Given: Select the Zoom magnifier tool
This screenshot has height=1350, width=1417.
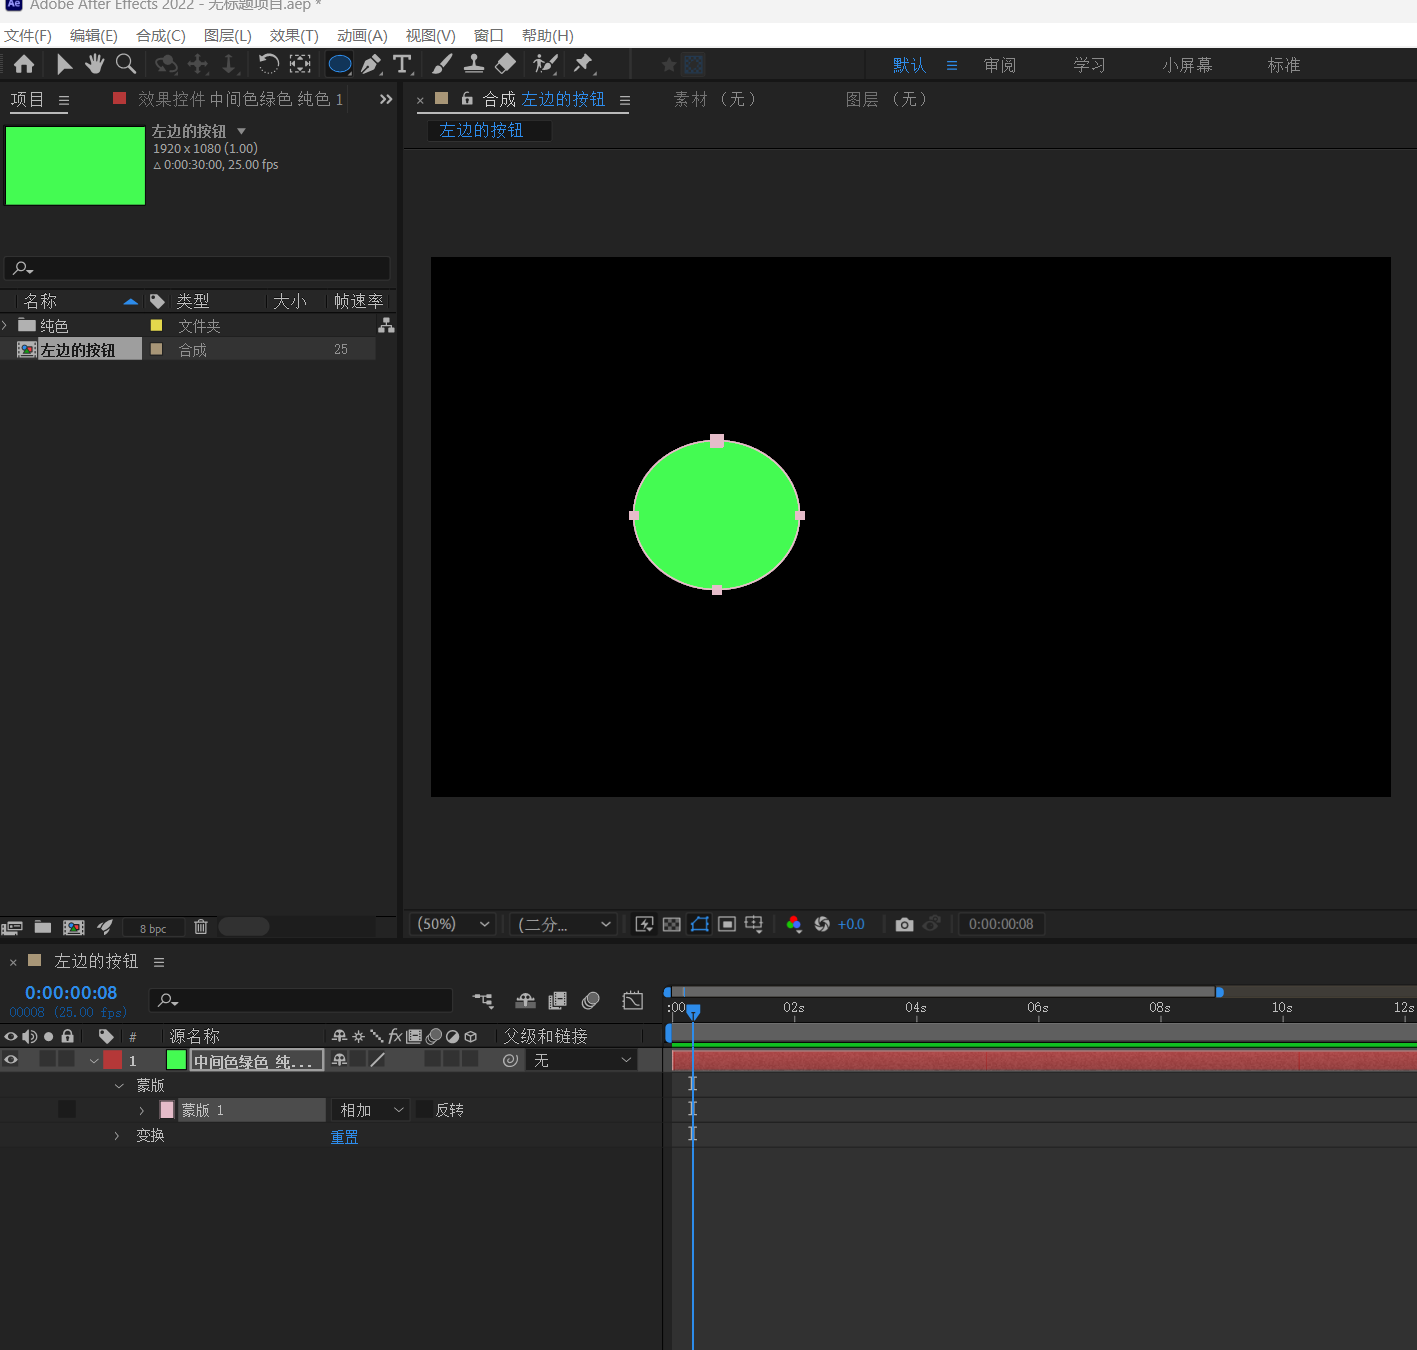Looking at the screenshot, I should (x=126, y=65).
